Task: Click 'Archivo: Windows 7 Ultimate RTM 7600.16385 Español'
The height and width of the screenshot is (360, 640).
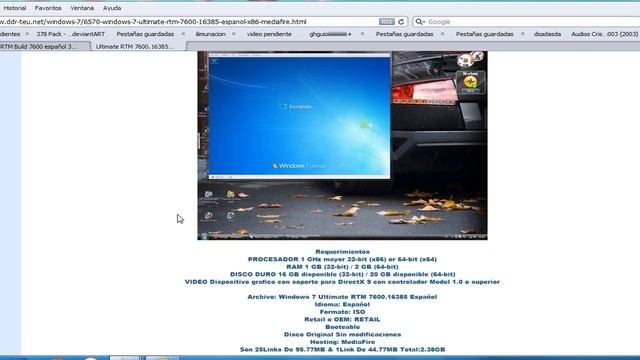Action: [342, 297]
